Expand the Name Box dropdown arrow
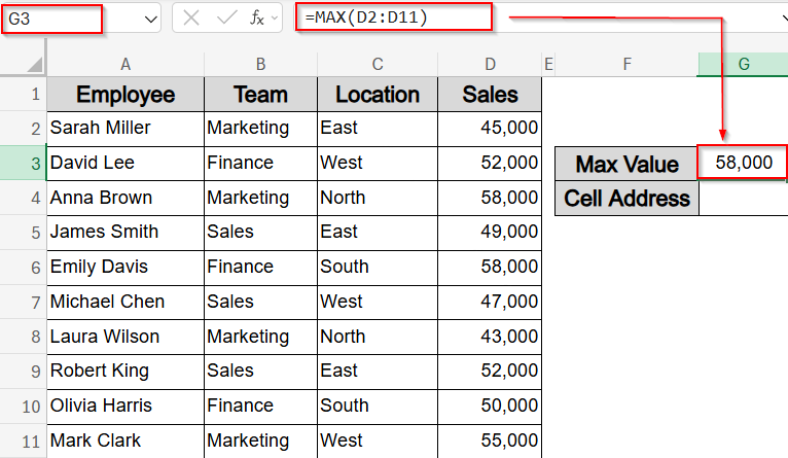 click(150, 19)
